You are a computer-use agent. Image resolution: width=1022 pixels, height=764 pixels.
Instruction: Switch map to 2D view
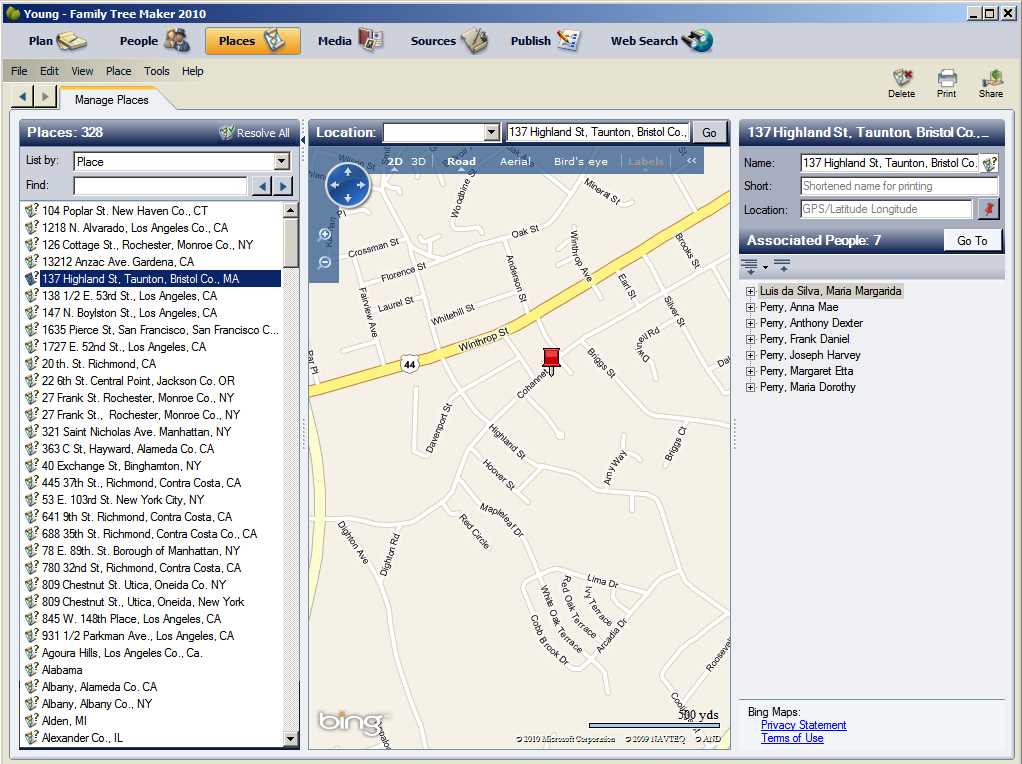(x=395, y=162)
